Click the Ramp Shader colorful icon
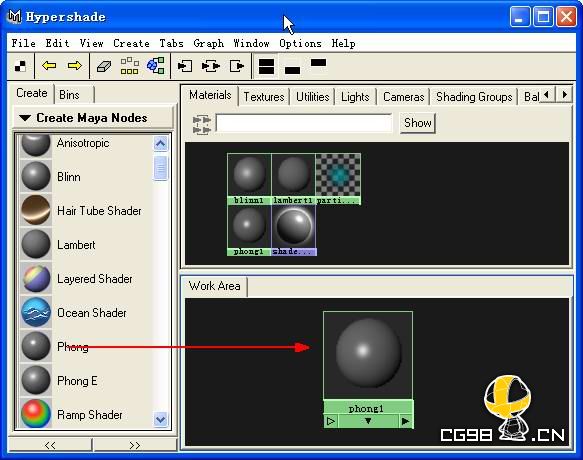This screenshot has width=583, height=460. click(x=36, y=414)
